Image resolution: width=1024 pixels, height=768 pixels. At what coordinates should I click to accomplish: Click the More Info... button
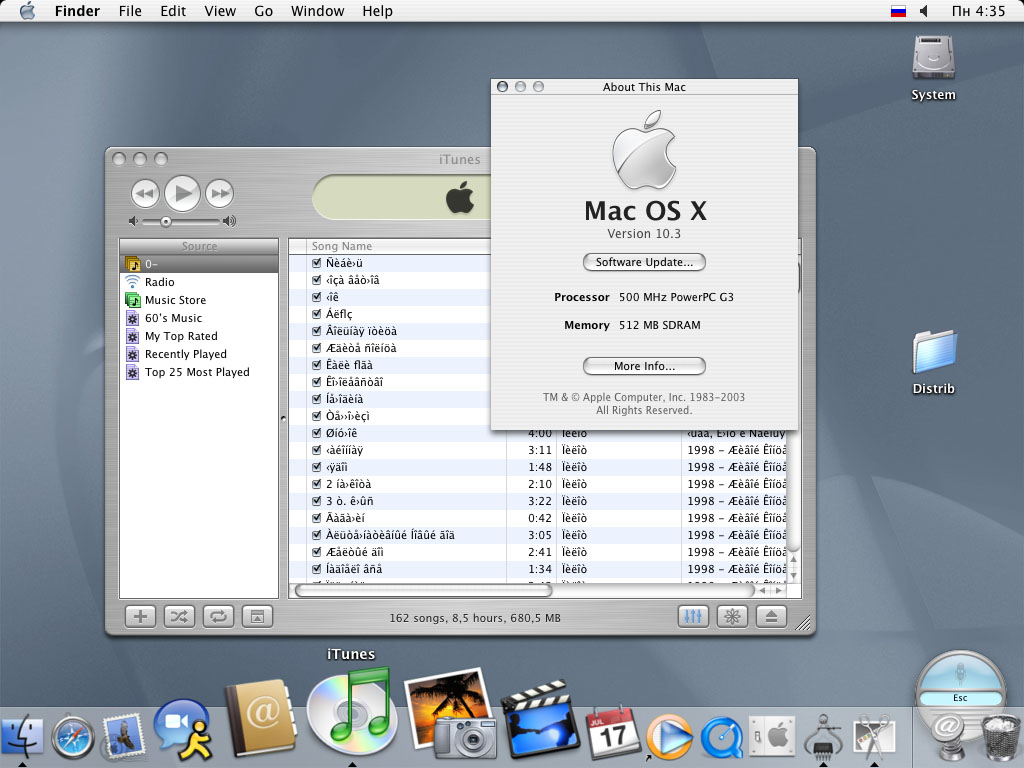click(x=644, y=366)
